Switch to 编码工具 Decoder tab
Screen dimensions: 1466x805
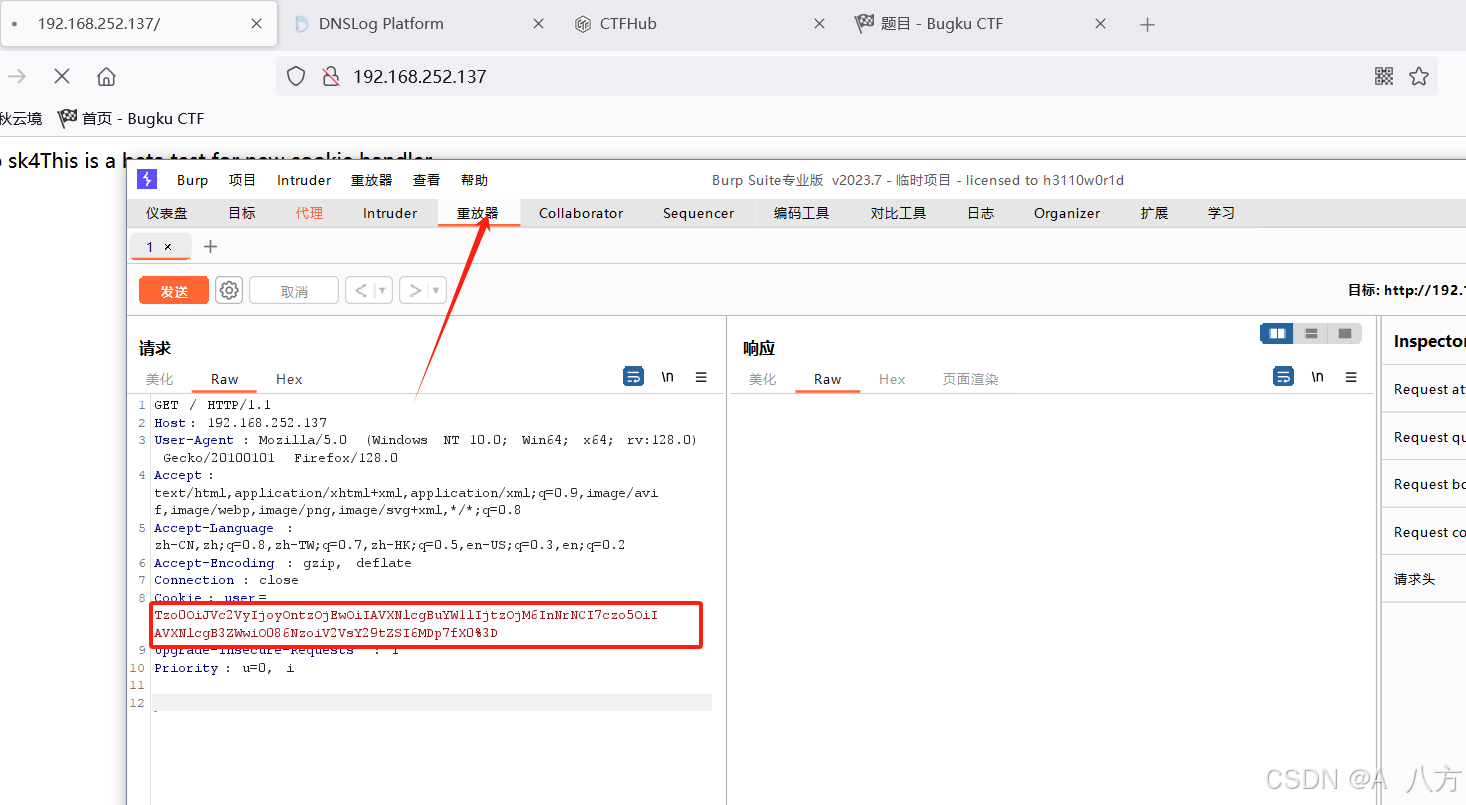pyautogui.click(x=802, y=213)
